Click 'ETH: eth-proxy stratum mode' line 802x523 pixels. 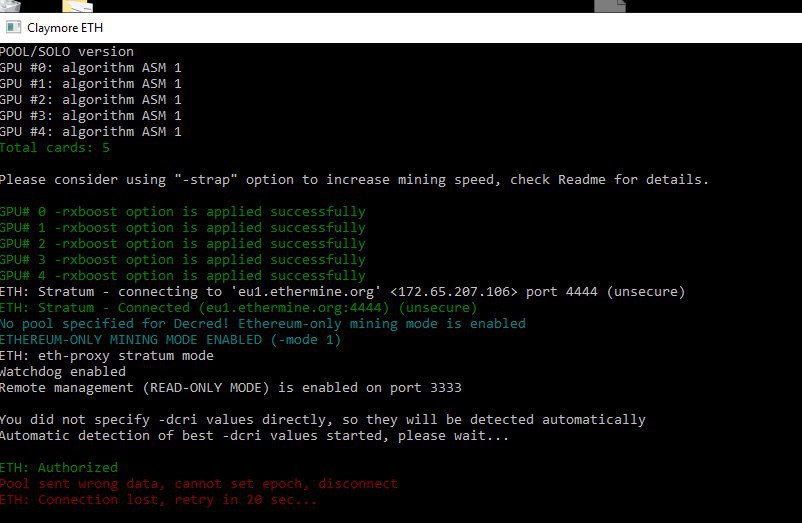click(x=106, y=356)
